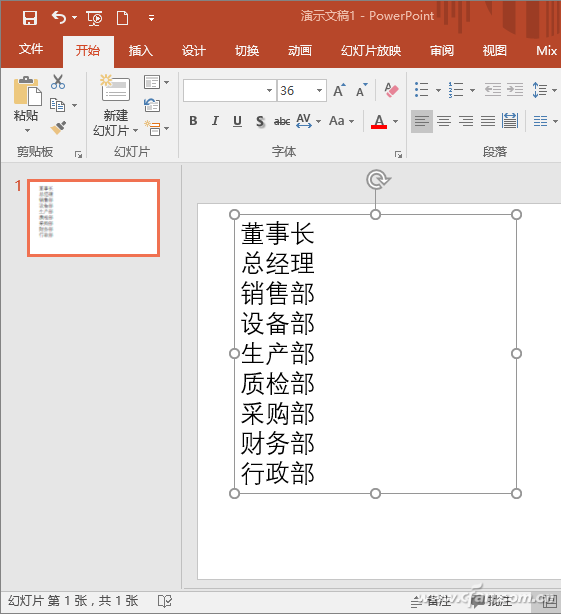Click the rotation handle above textbox
561x614 pixels.
point(377,180)
